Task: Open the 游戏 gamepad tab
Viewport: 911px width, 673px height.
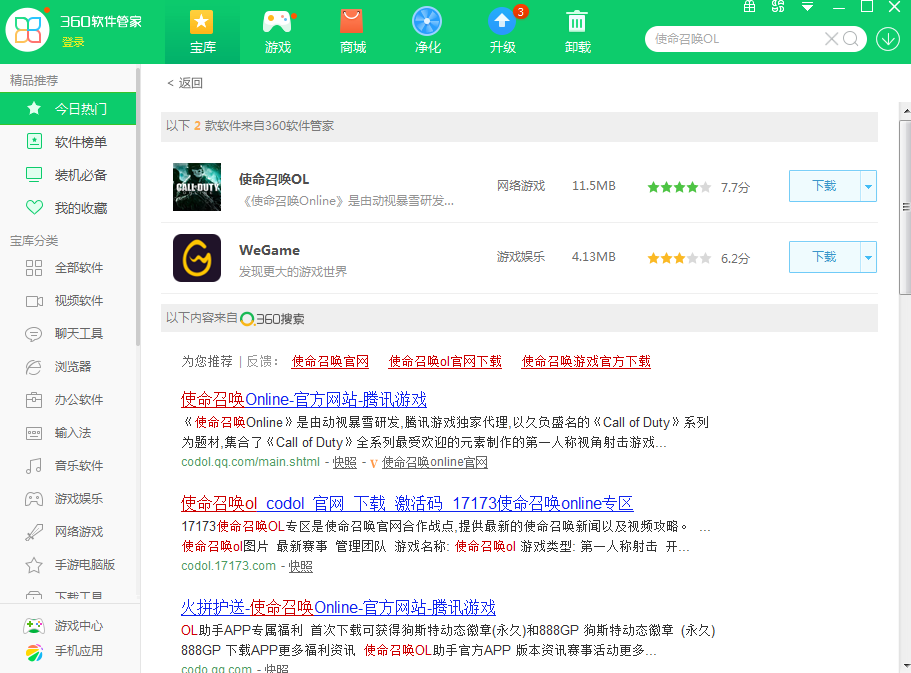Action: click(x=278, y=32)
